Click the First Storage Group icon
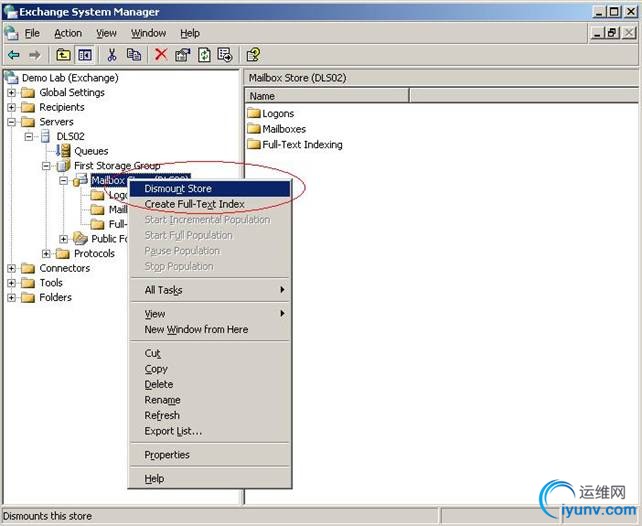Viewport: 642px width, 526px height. [63, 165]
